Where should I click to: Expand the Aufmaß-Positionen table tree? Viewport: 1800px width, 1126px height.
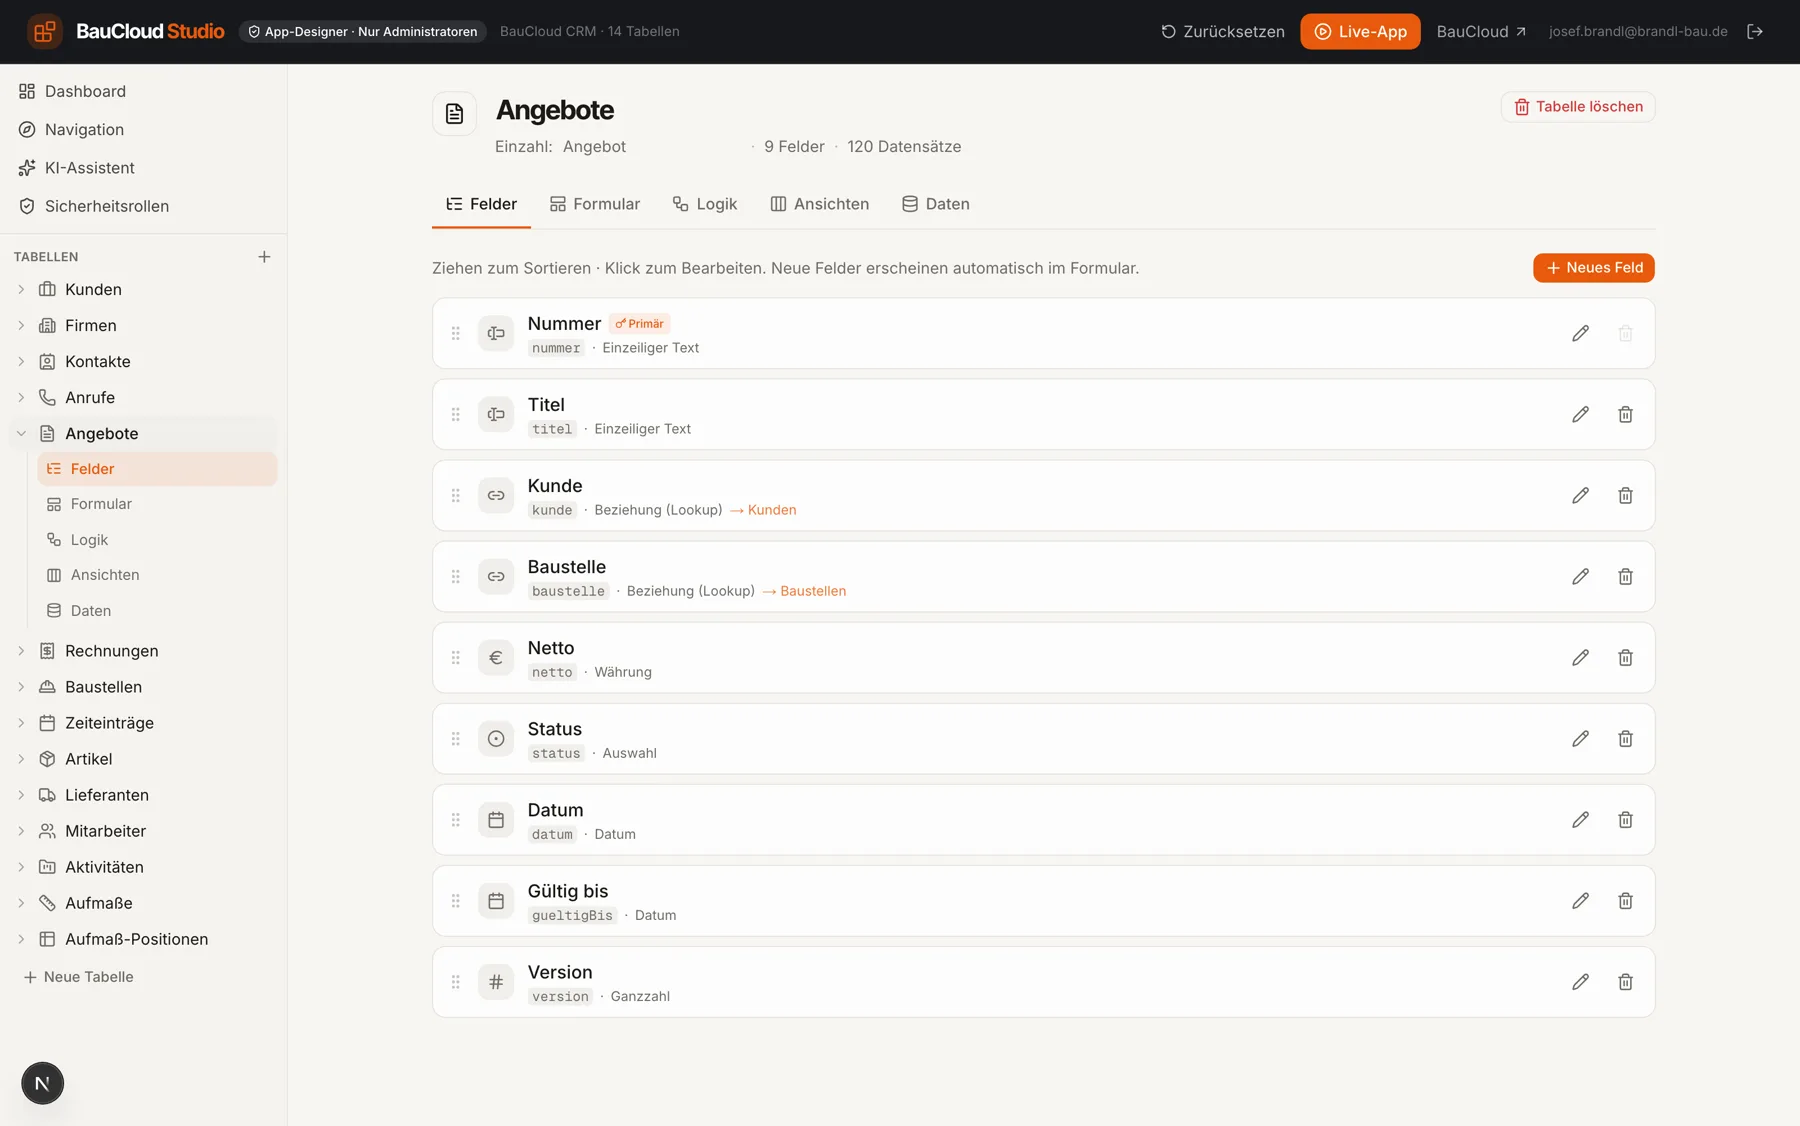click(x=21, y=938)
